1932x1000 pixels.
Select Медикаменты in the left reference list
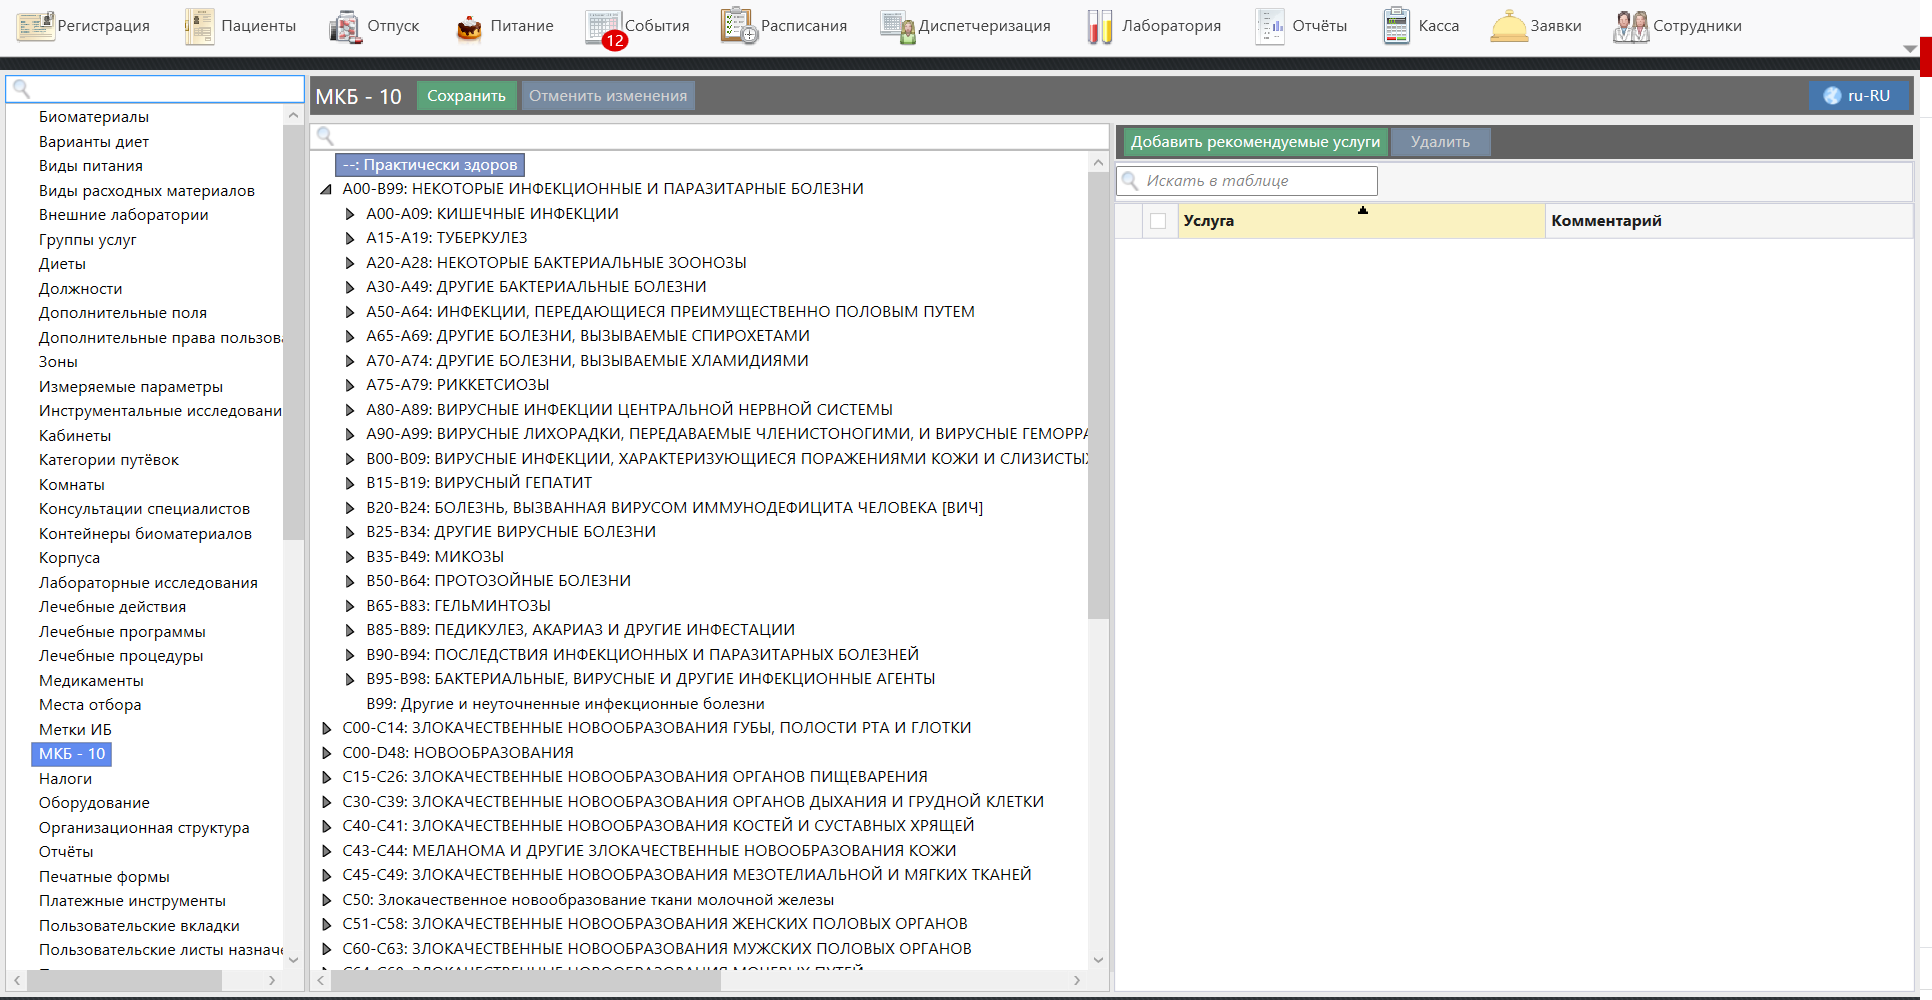click(91, 681)
